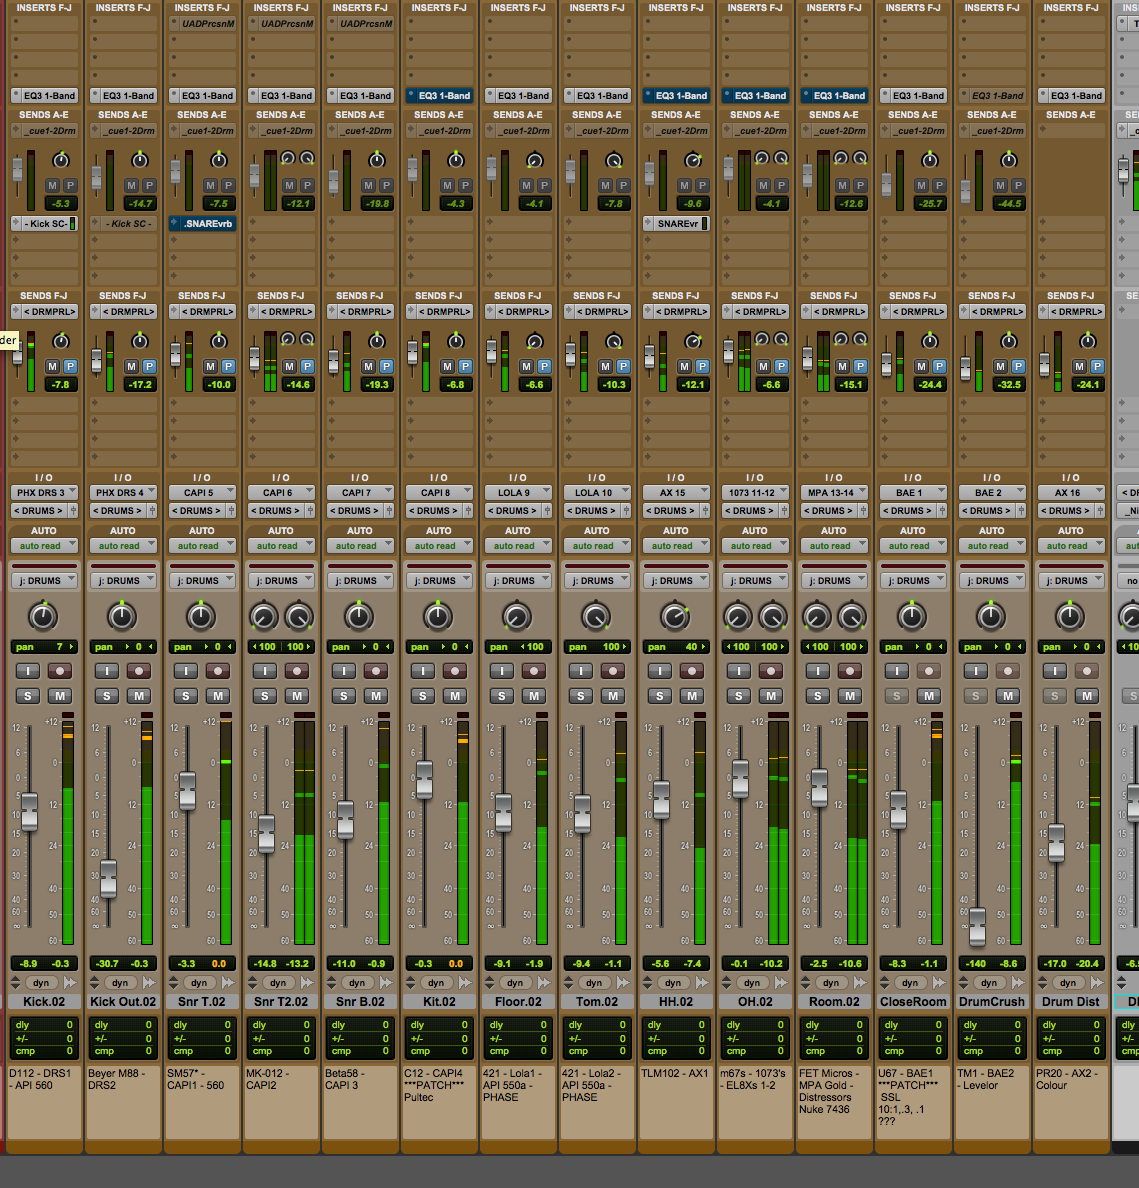Screen dimensions: 1139x1188
Task: Mute the DrumCrush track
Action: pos(1008,696)
